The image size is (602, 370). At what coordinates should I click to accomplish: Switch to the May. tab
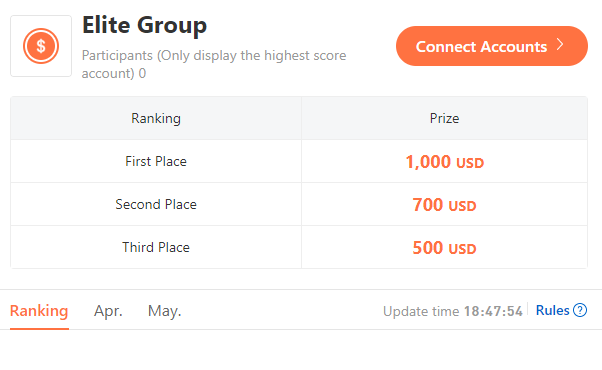(165, 311)
